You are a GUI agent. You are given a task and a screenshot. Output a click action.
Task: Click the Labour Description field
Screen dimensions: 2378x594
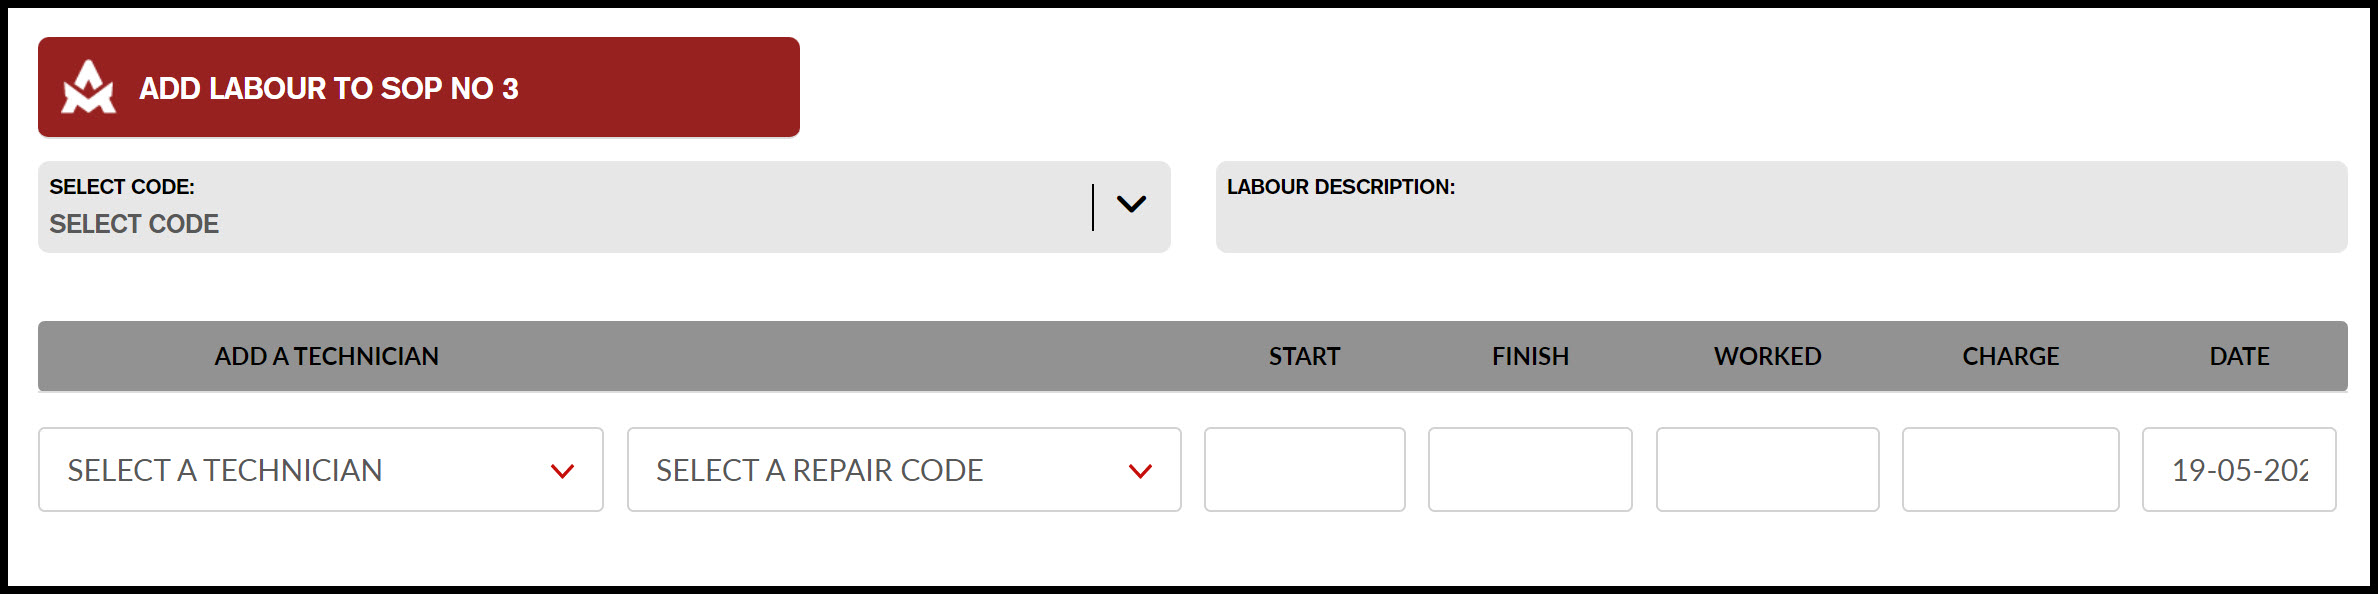pos(1781,207)
